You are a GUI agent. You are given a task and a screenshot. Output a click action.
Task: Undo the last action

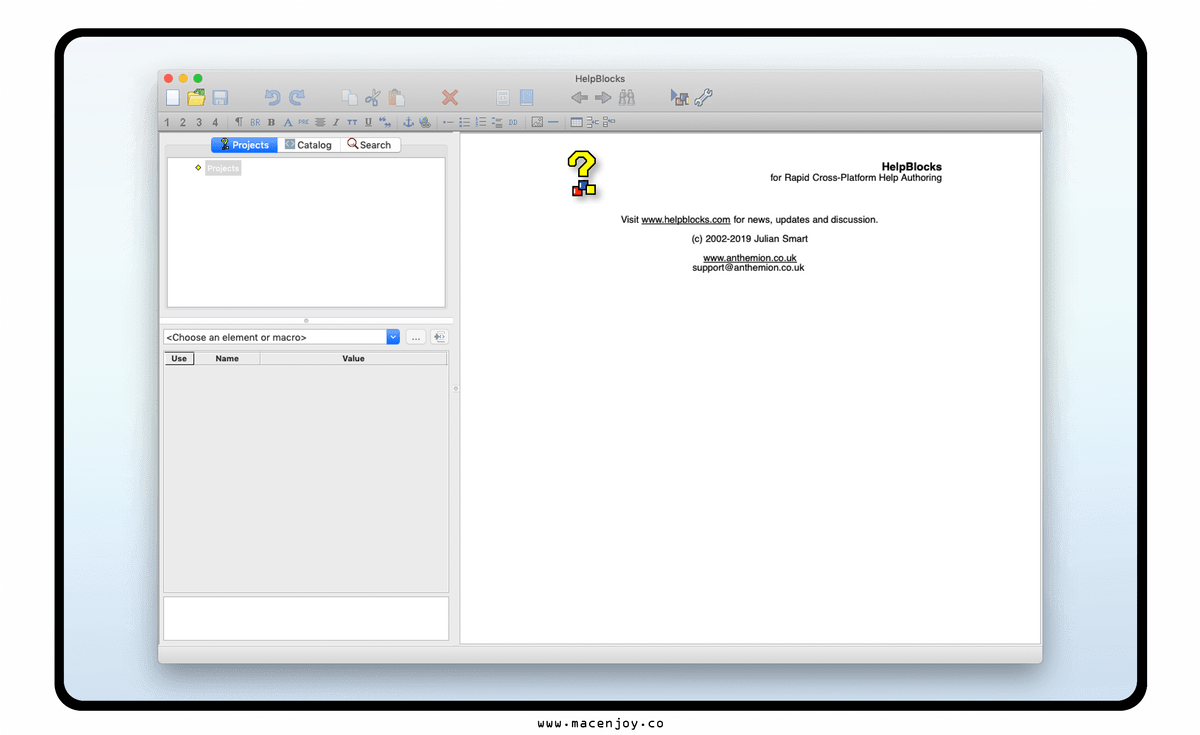[x=273, y=98]
